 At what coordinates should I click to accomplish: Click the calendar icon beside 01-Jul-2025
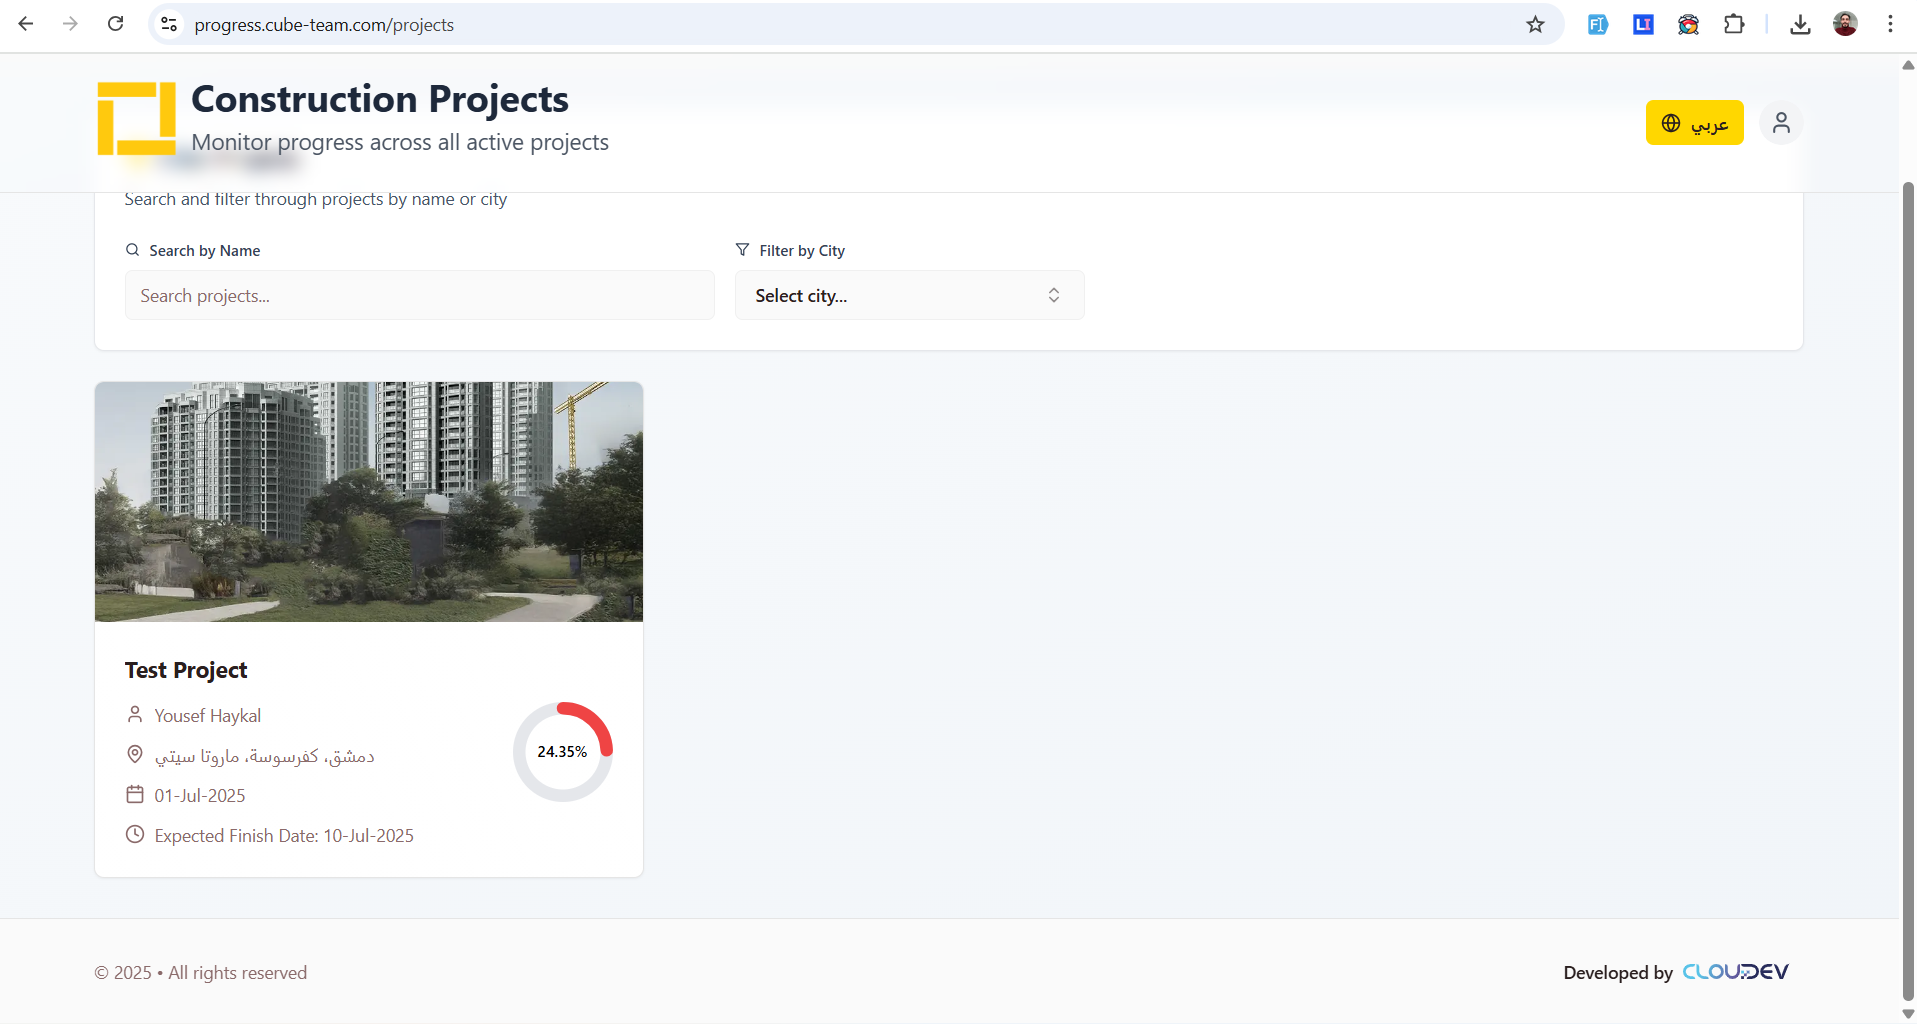pyautogui.click(x=135, y=794)
